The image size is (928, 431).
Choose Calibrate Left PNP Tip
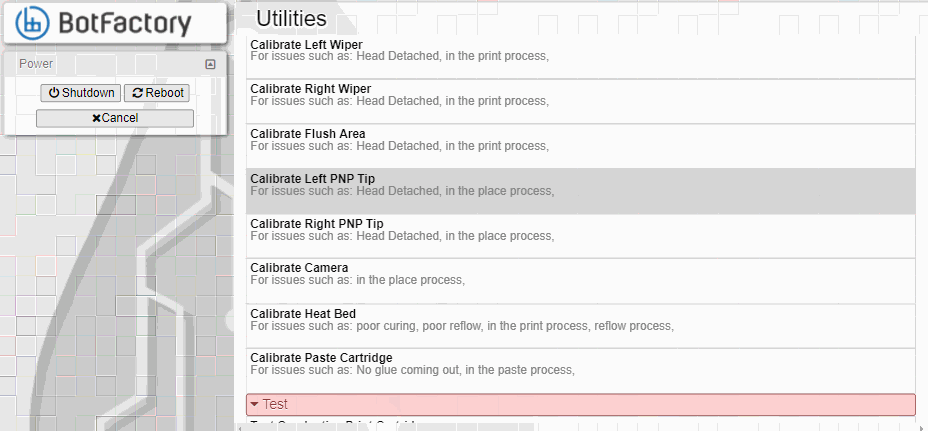[580, 191]
